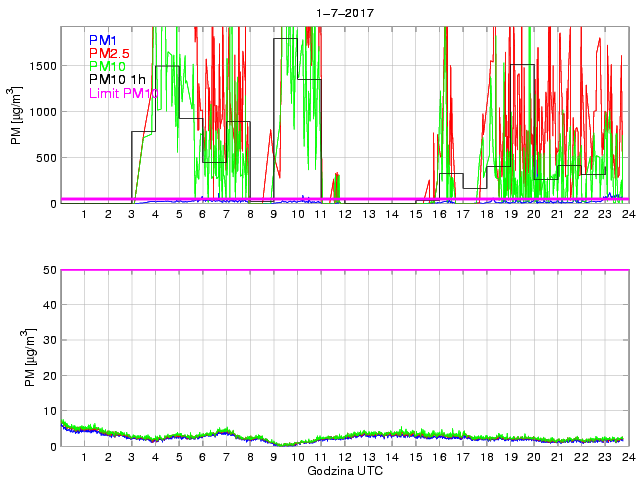
Task: Select the red PM2.5 legend label
Action: pyautogui.click(x=109, y=53)
